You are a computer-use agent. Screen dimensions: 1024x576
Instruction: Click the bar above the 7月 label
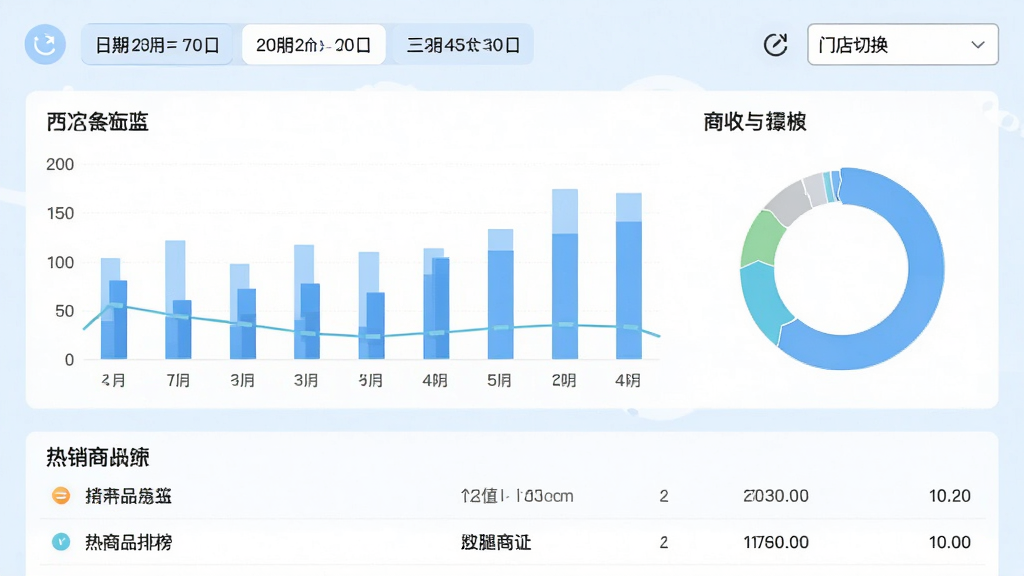pyautogui.click(x=178, y=300)
